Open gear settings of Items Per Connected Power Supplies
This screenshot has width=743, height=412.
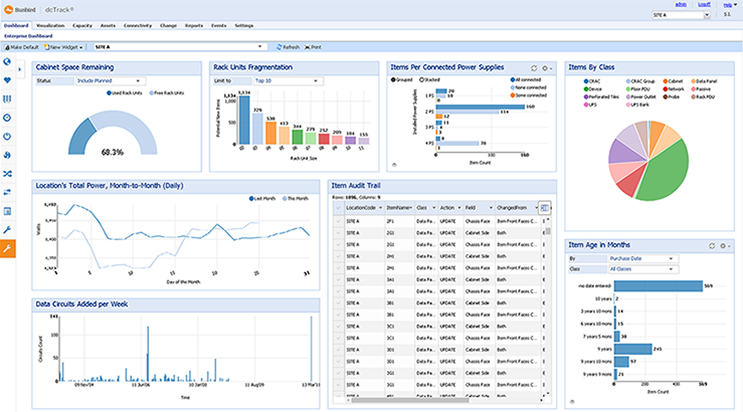(x=546, y=68)
